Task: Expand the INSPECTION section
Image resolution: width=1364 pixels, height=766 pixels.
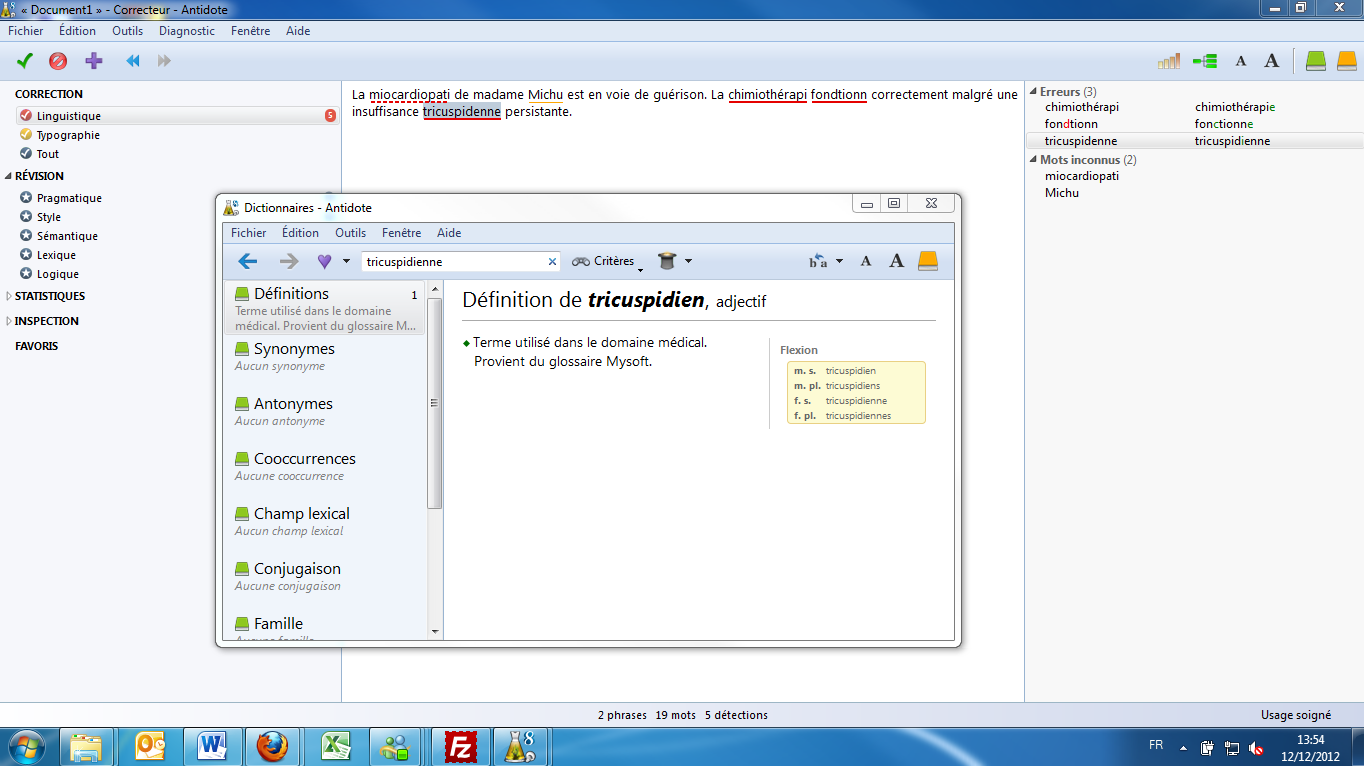Action: tap(9, 321)
